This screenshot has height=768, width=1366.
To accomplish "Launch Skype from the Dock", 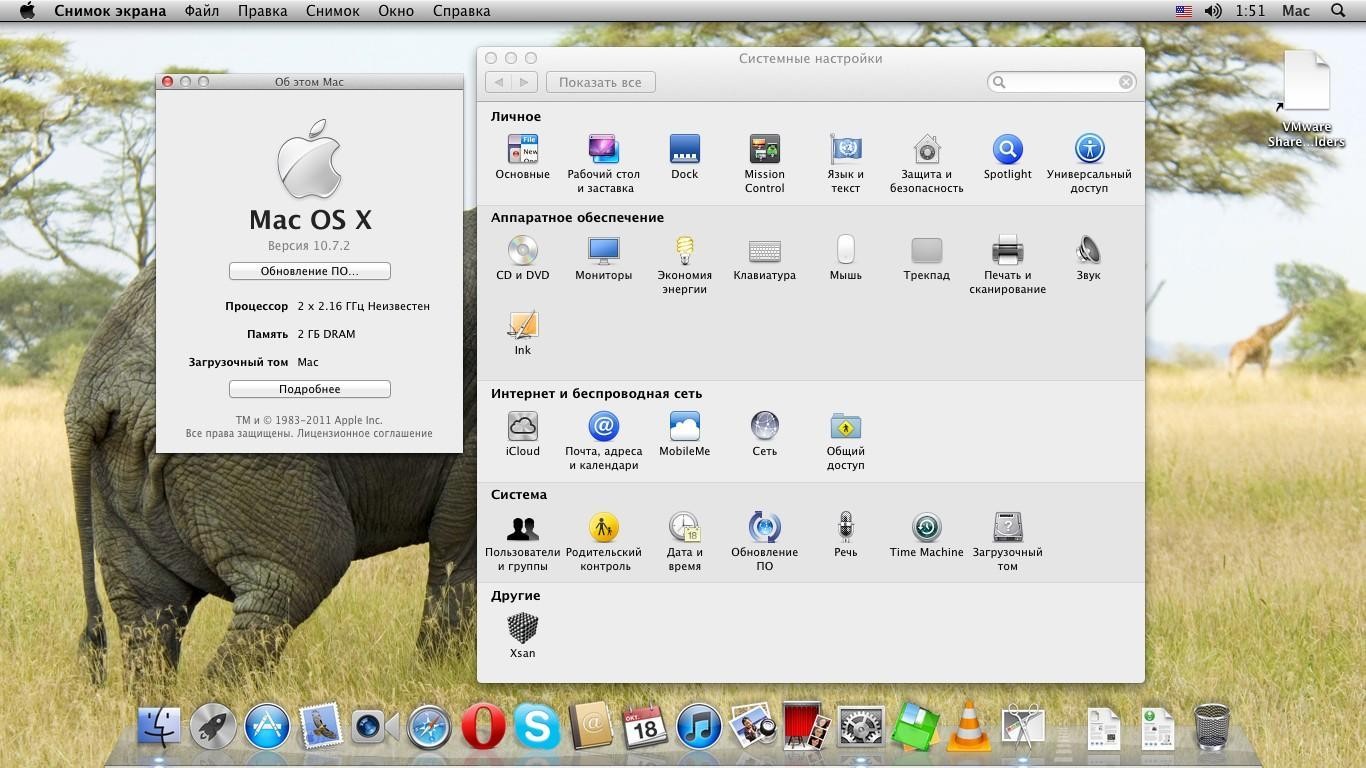I will (537, 726).
